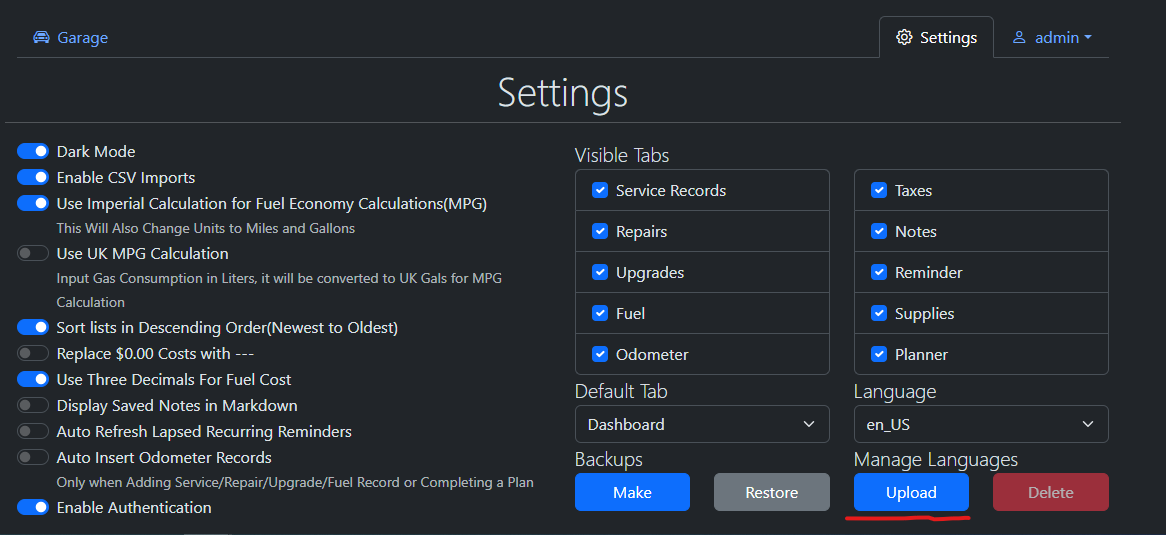Enable Use UK MPG Calculation switch
This screenshot has width=1166, height=535.
point(33,254)
